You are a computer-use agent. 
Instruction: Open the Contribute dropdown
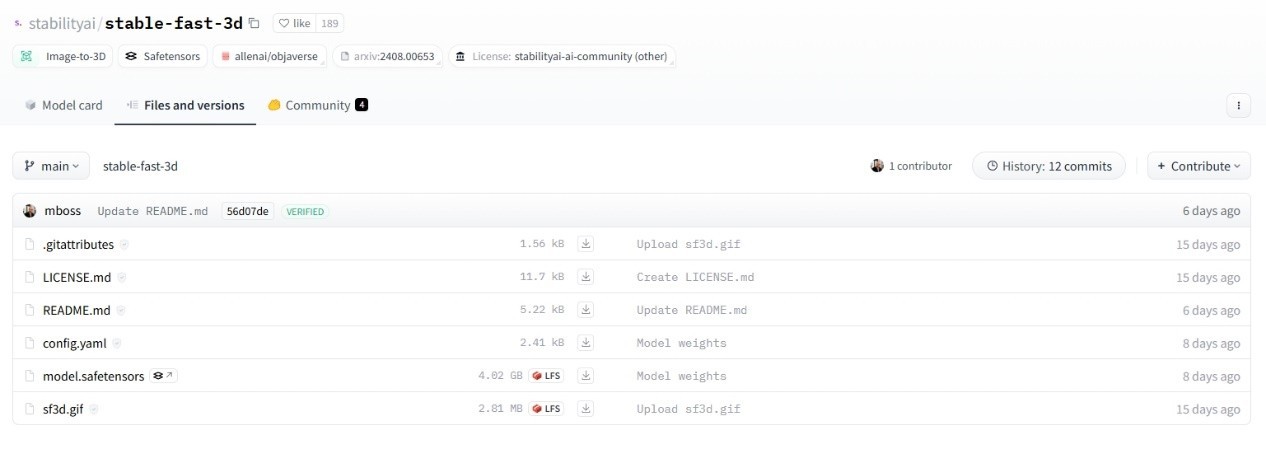point(1198,166)
